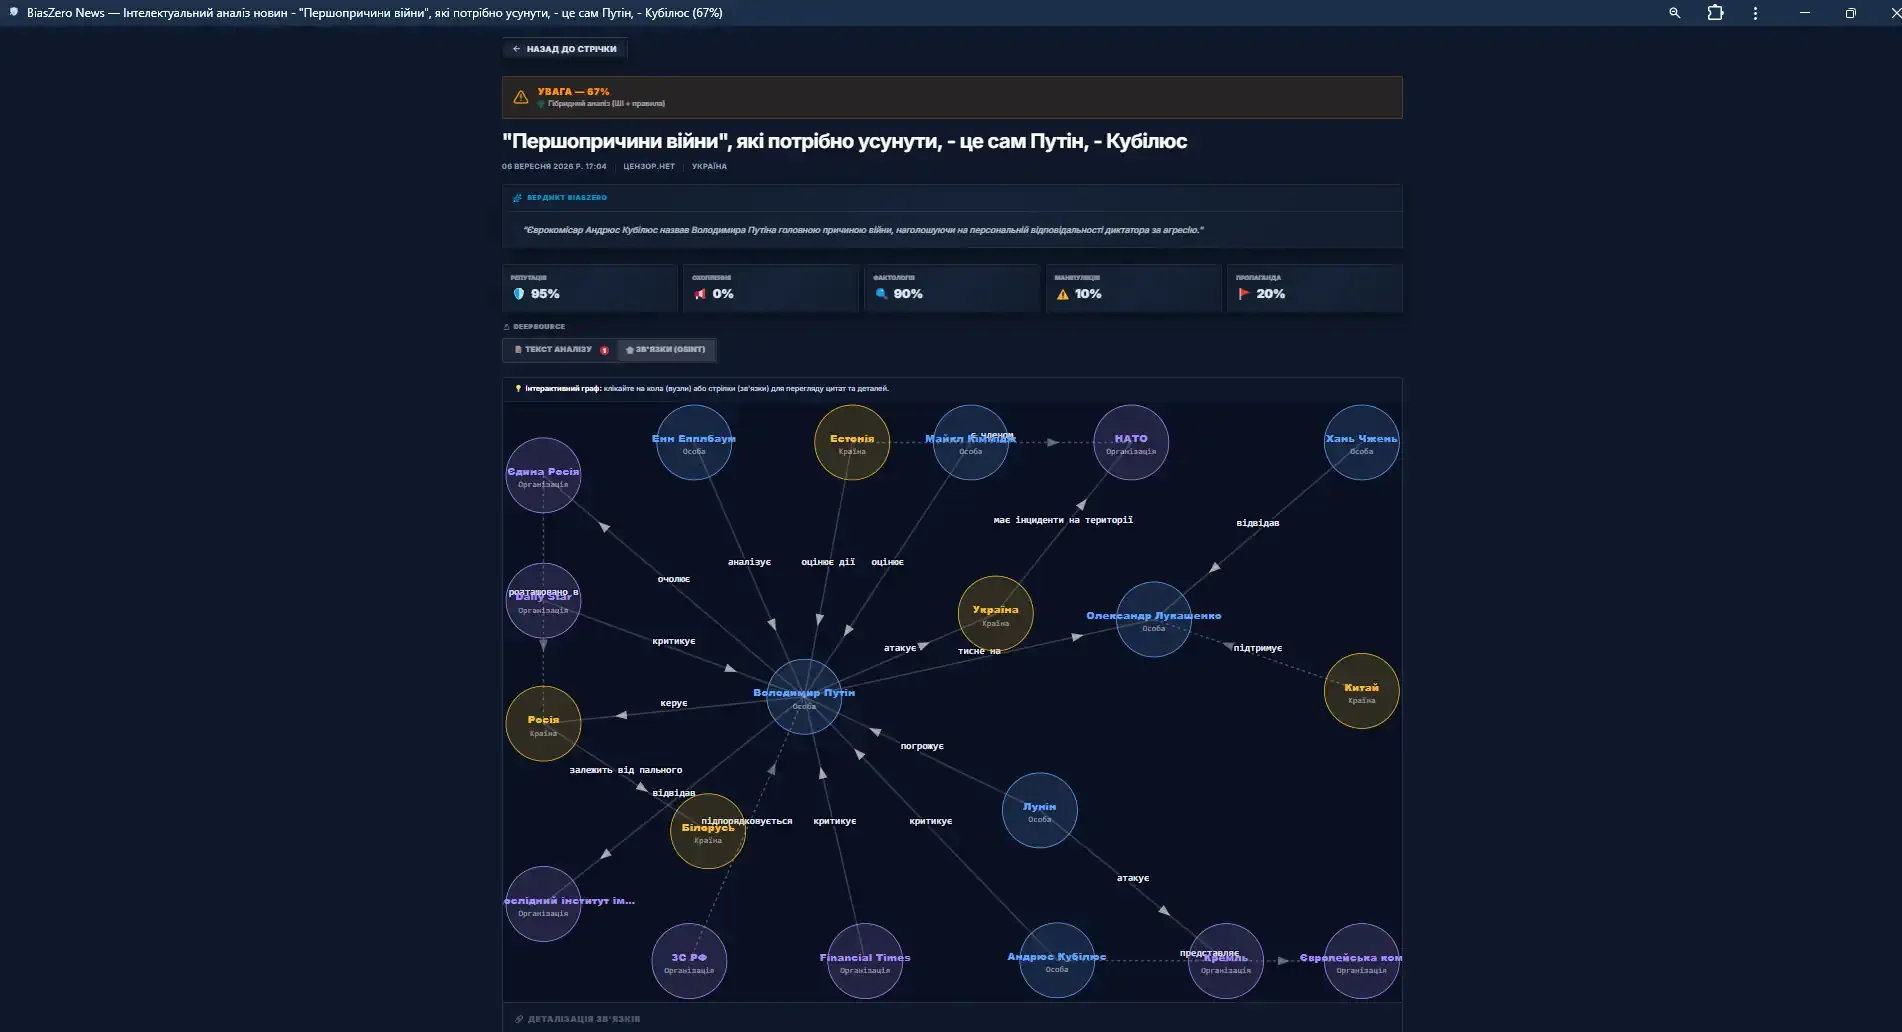The height and width of the screenshot is (1032, 1902).
Task: Click the Хань Чжень person node
Action: (1361, 442)
